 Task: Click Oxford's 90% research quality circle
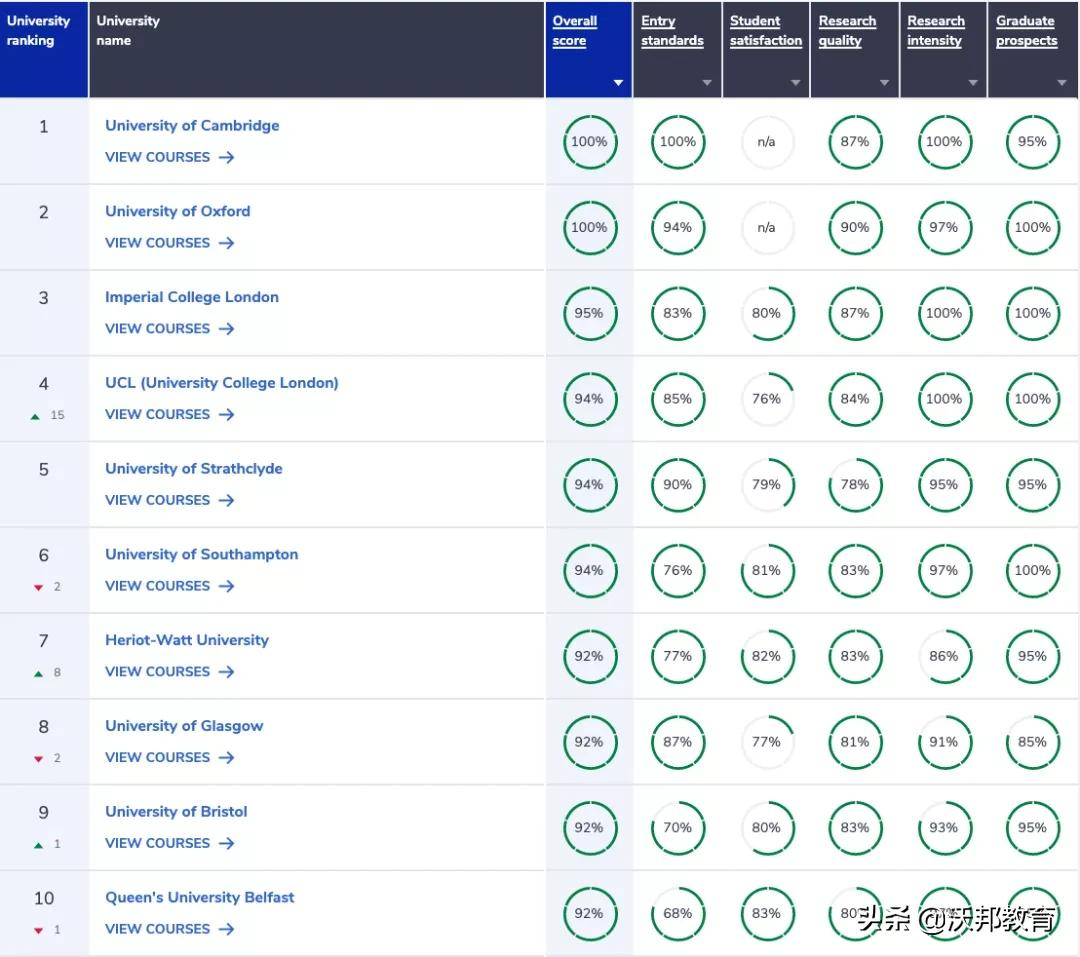(x=855, y=228)
